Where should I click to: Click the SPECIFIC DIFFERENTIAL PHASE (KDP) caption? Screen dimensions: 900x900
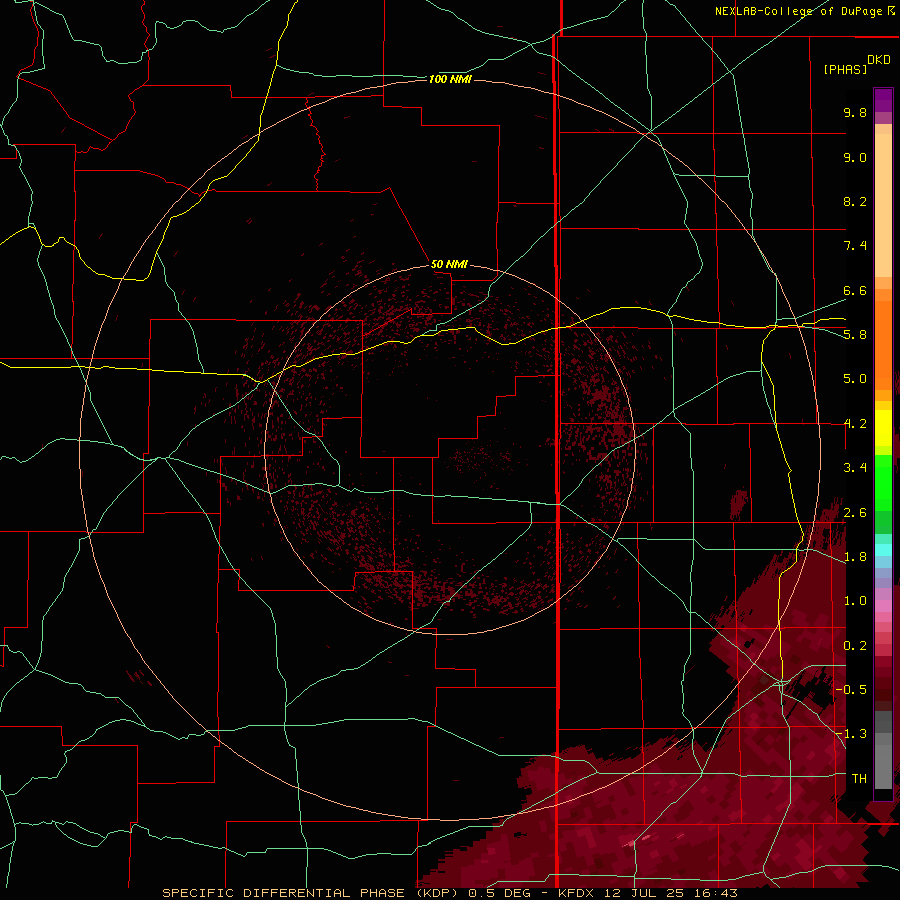pos(312,893)
